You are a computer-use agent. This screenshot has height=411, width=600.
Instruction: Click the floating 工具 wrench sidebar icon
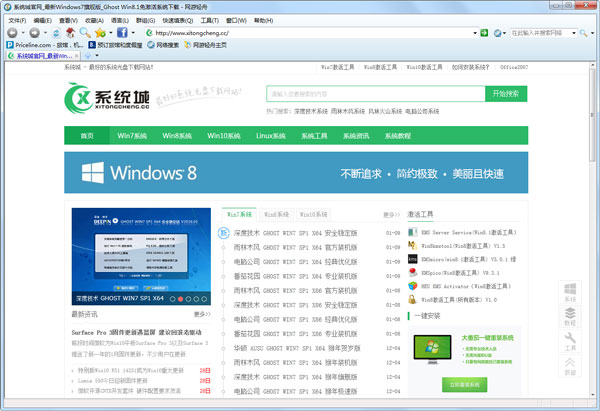[x=570, y=341]
